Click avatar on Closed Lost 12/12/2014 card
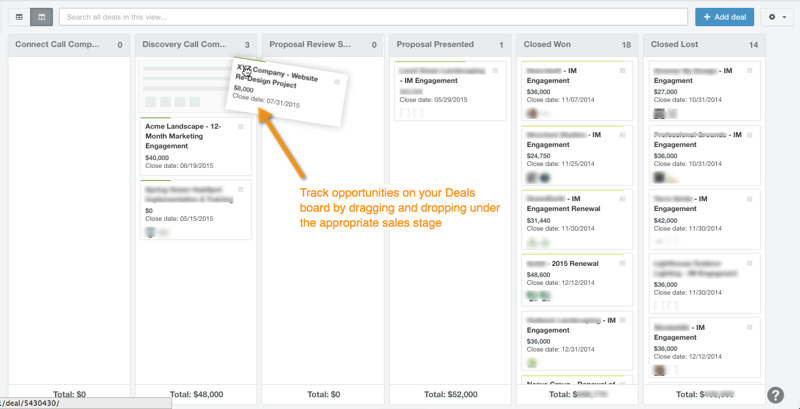 659,370
